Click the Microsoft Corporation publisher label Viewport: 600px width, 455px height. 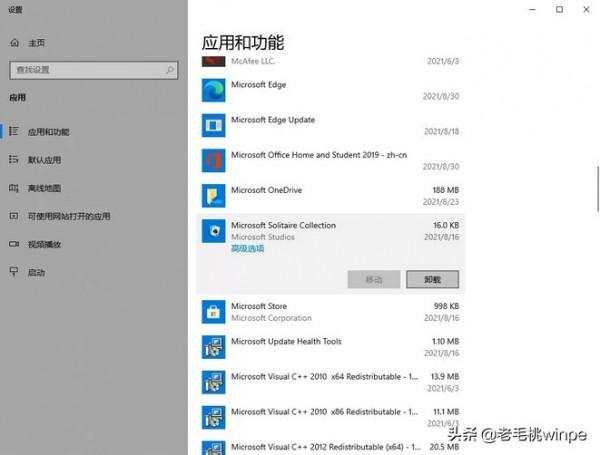(271, 318)
